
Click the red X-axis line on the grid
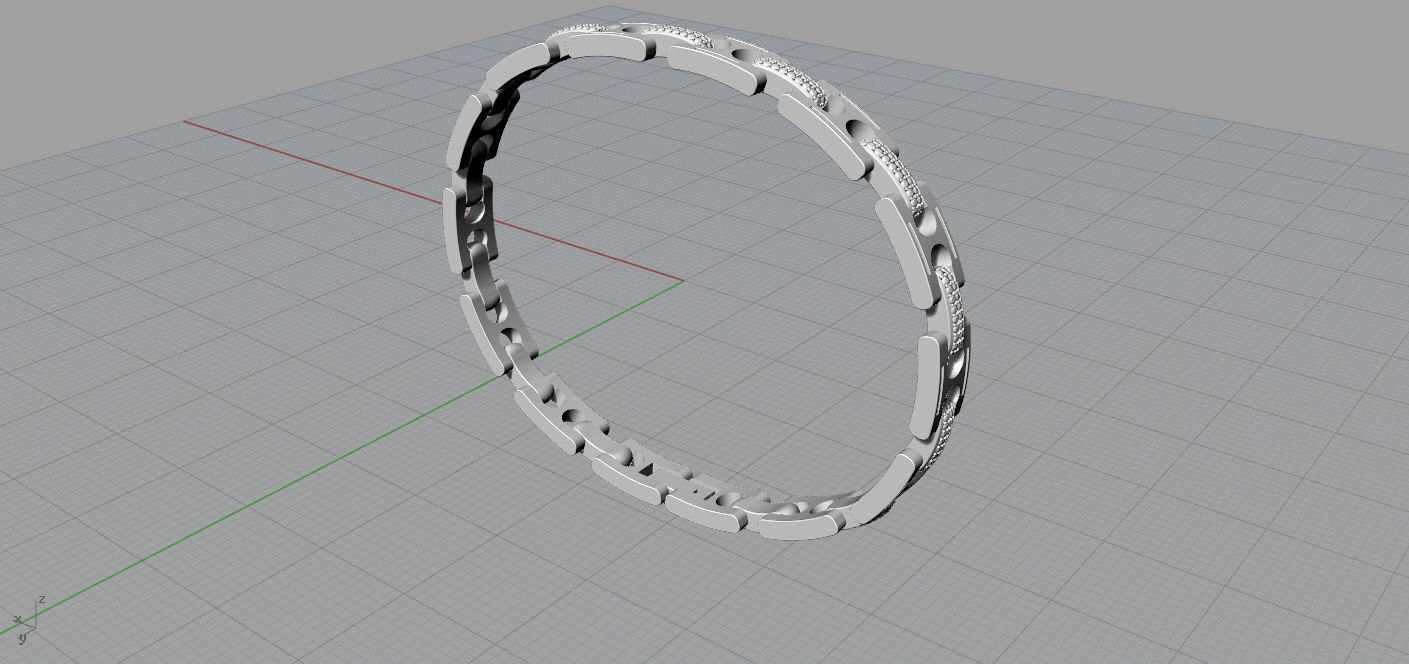click(433, 201)
